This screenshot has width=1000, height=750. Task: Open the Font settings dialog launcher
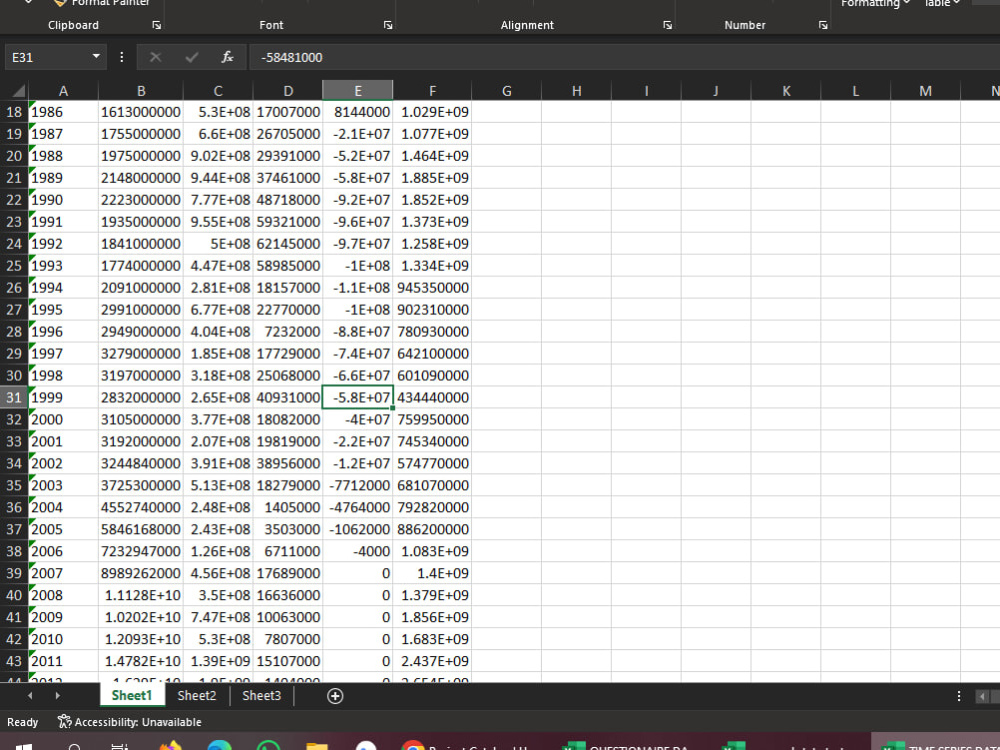point(388,25)
